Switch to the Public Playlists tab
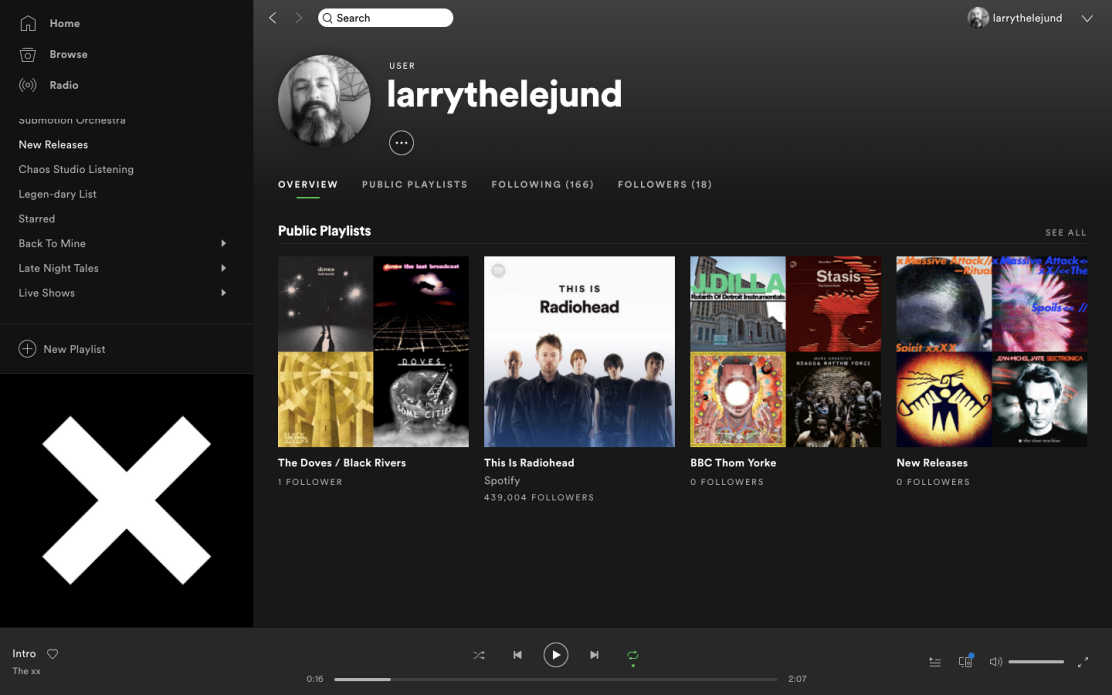 click(415, 184)
